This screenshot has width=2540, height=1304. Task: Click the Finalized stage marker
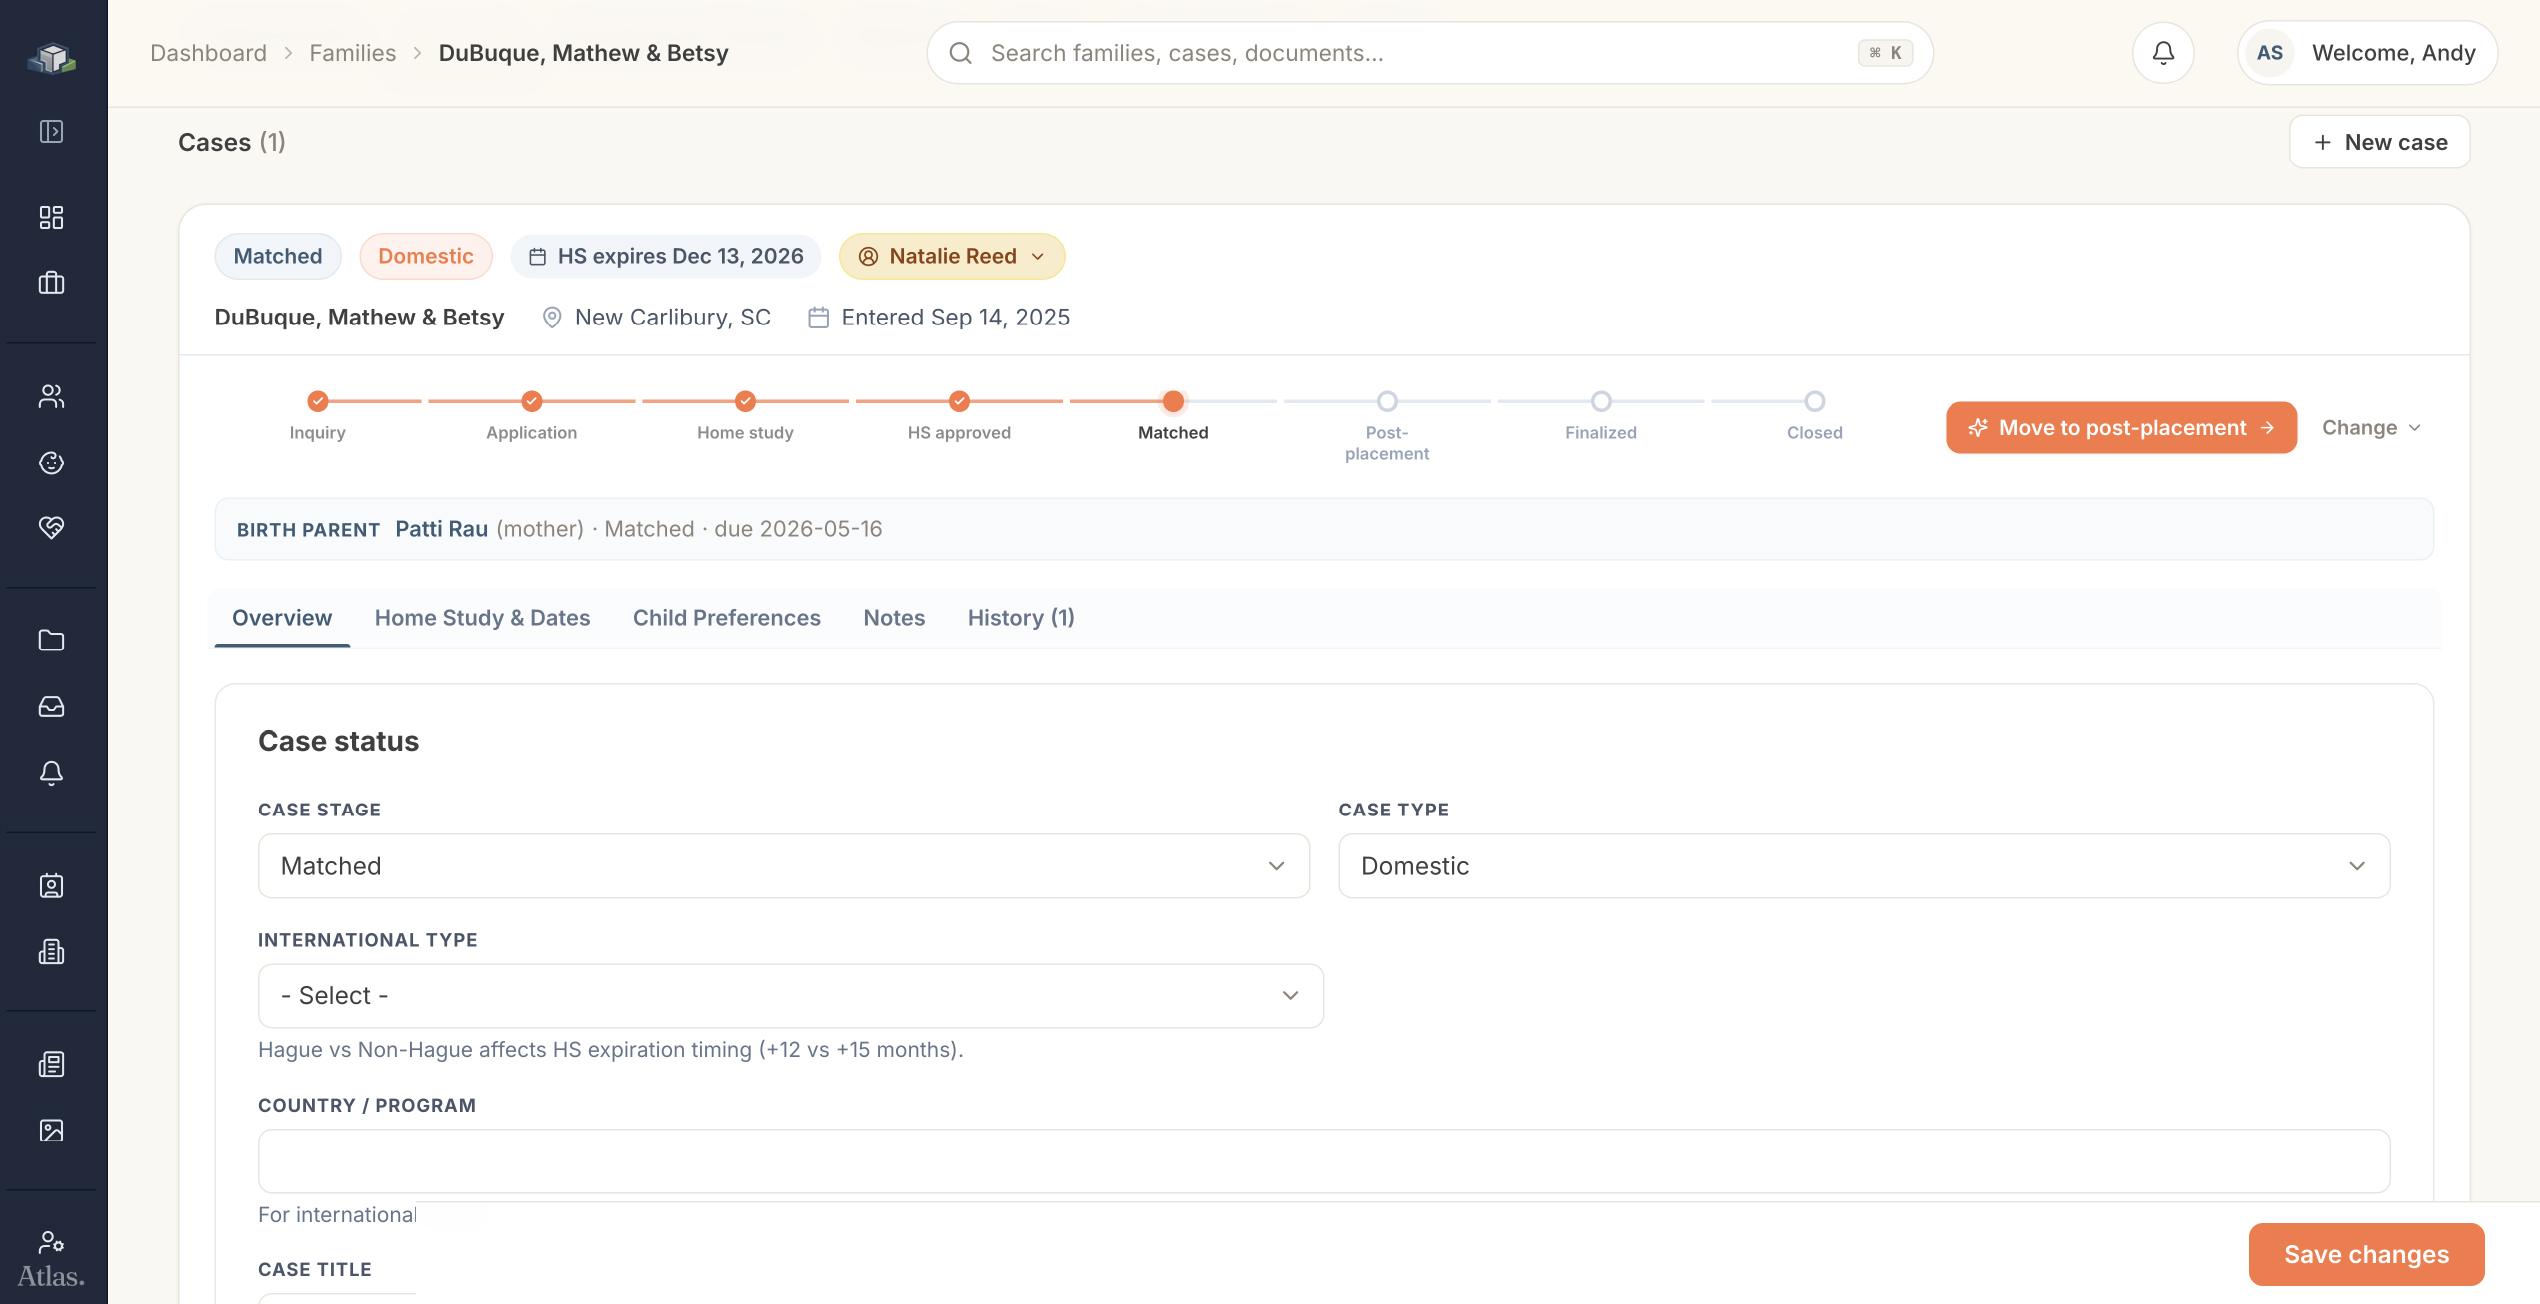[x=1601, y=401]
